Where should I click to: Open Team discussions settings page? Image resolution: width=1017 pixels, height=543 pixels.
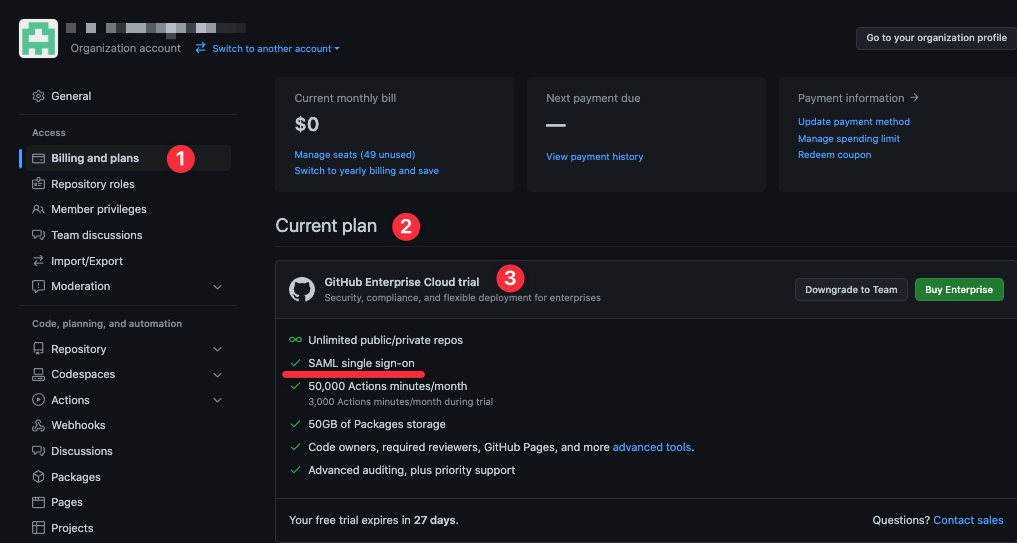(x=97, y=235)
